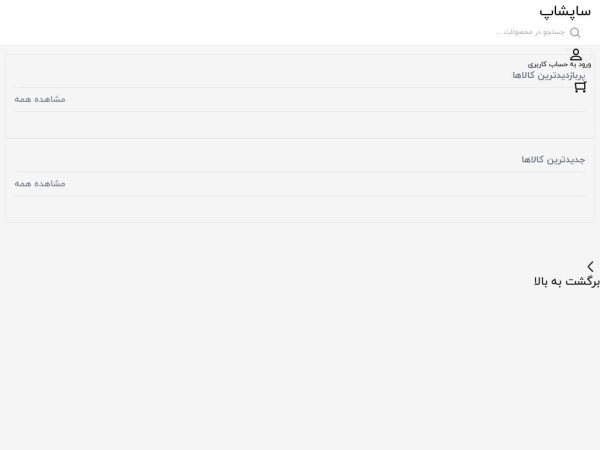
Task: Open the 'ورود به حساب کاربری' login link
Action: point(559,64)
